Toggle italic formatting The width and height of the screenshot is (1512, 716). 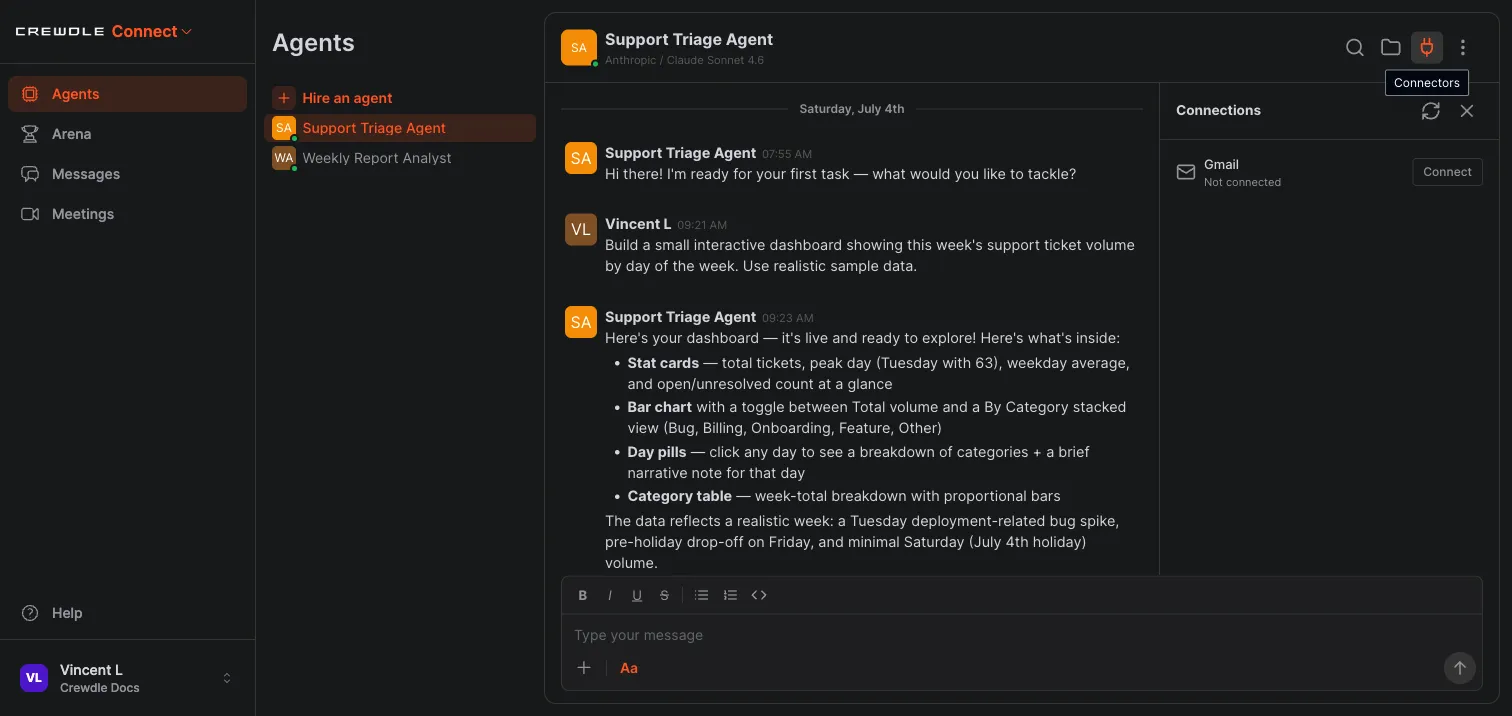coord(610,595)
